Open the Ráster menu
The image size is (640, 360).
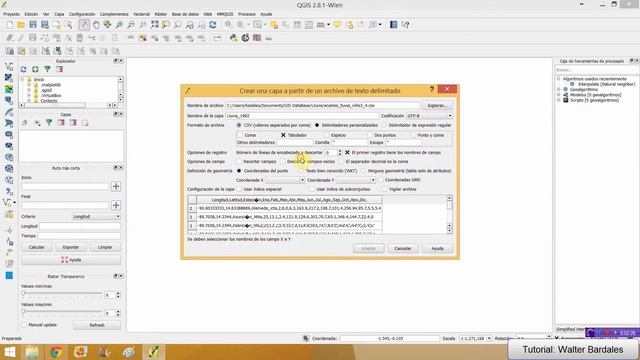pyautogui.click(x=160, y=14)
